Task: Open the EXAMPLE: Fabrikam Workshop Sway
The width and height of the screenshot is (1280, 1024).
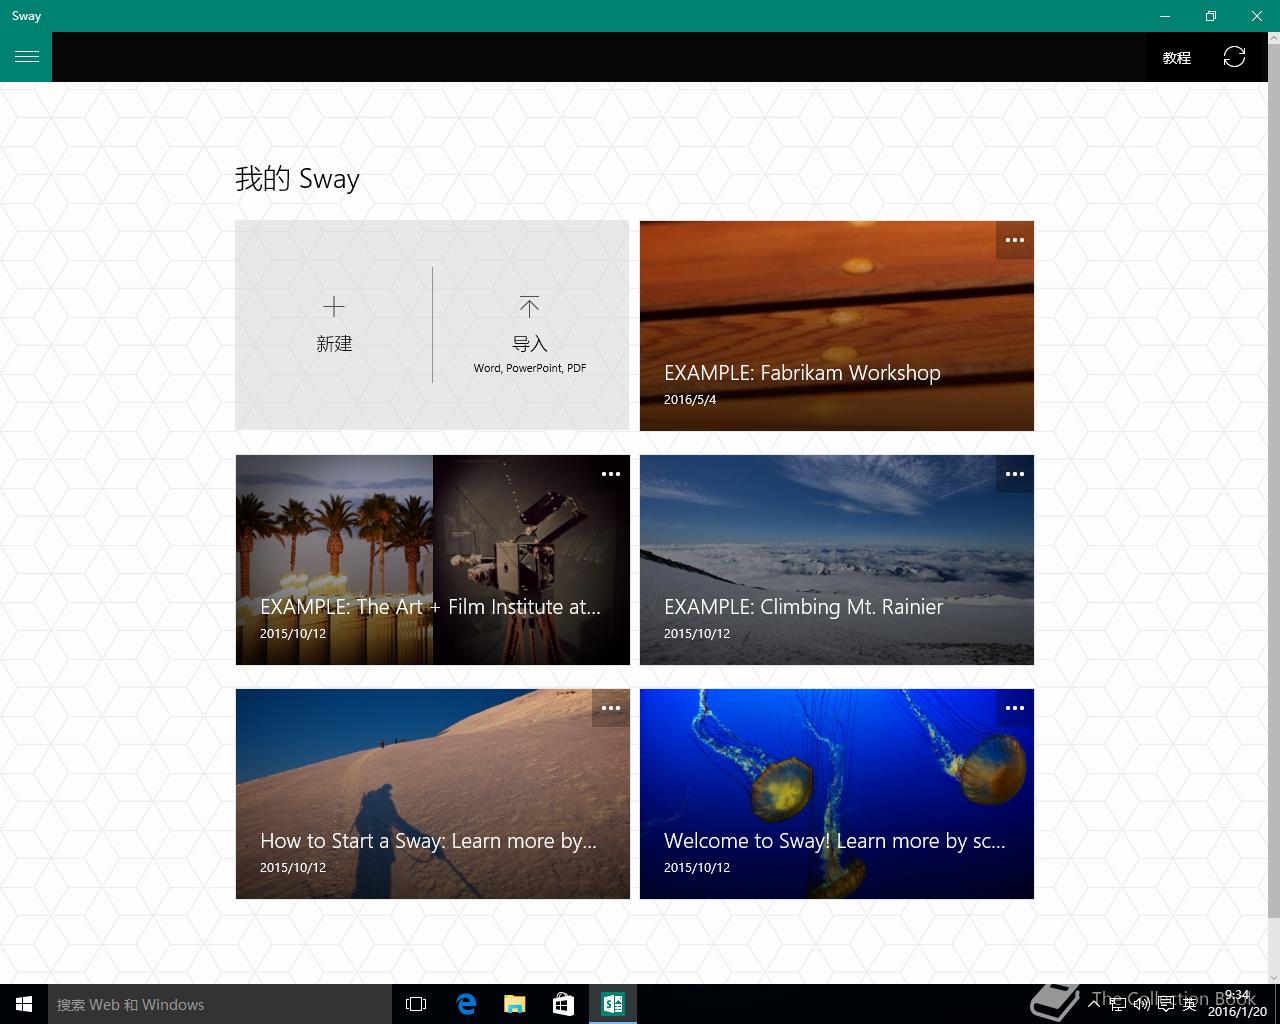Action: [x=837, y=326]
